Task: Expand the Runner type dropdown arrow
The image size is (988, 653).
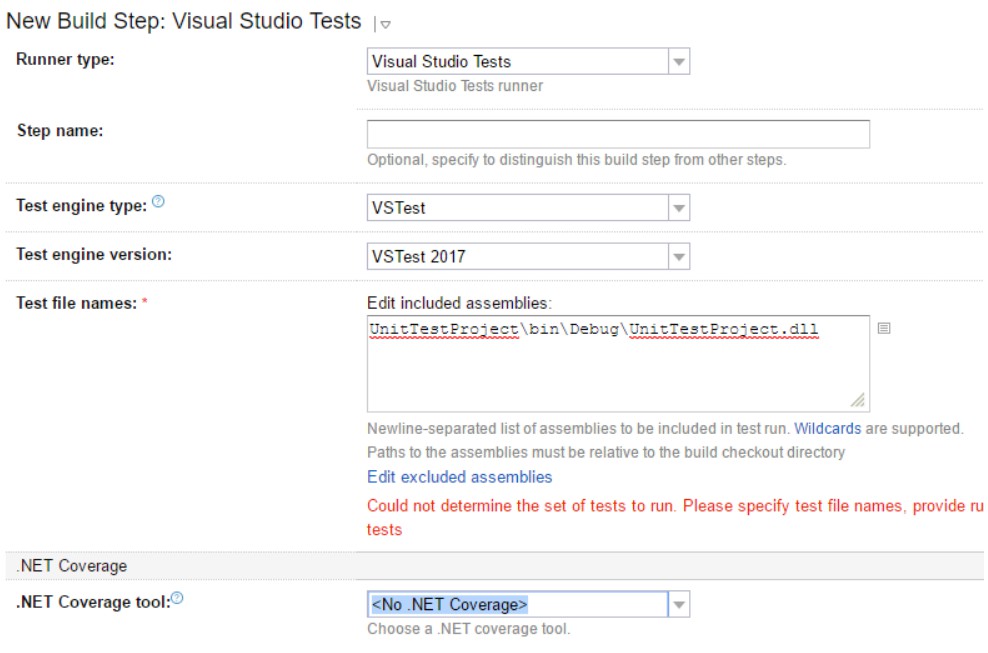Action: point(679,62)
